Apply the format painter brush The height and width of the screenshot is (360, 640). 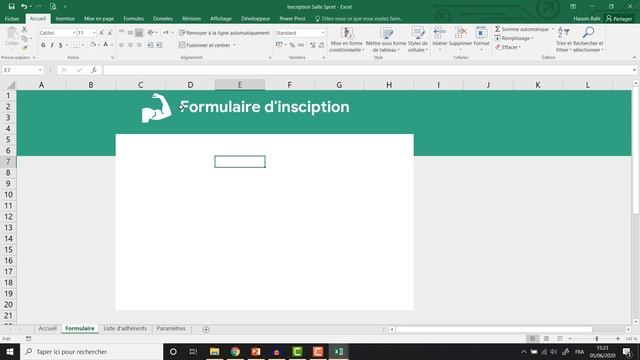pyautogui.click(x=24, y=48)
